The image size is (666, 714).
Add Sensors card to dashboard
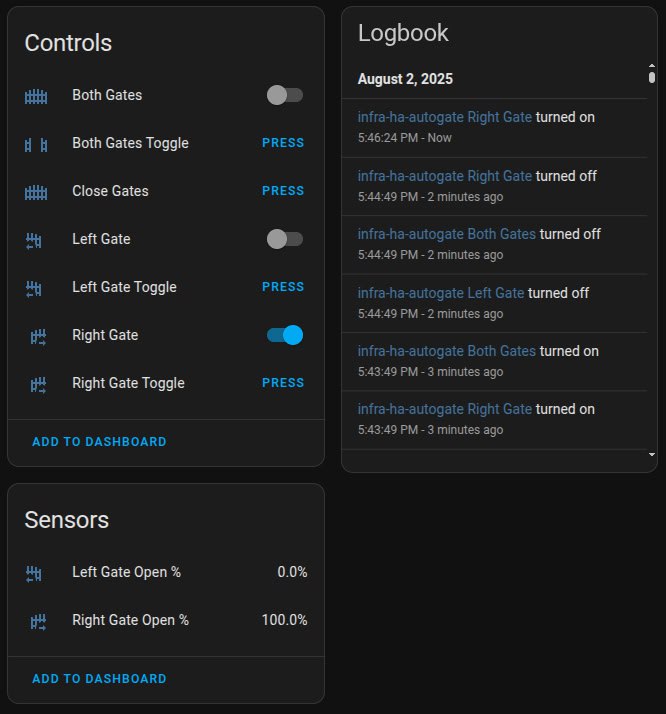[x=99, y=678]
